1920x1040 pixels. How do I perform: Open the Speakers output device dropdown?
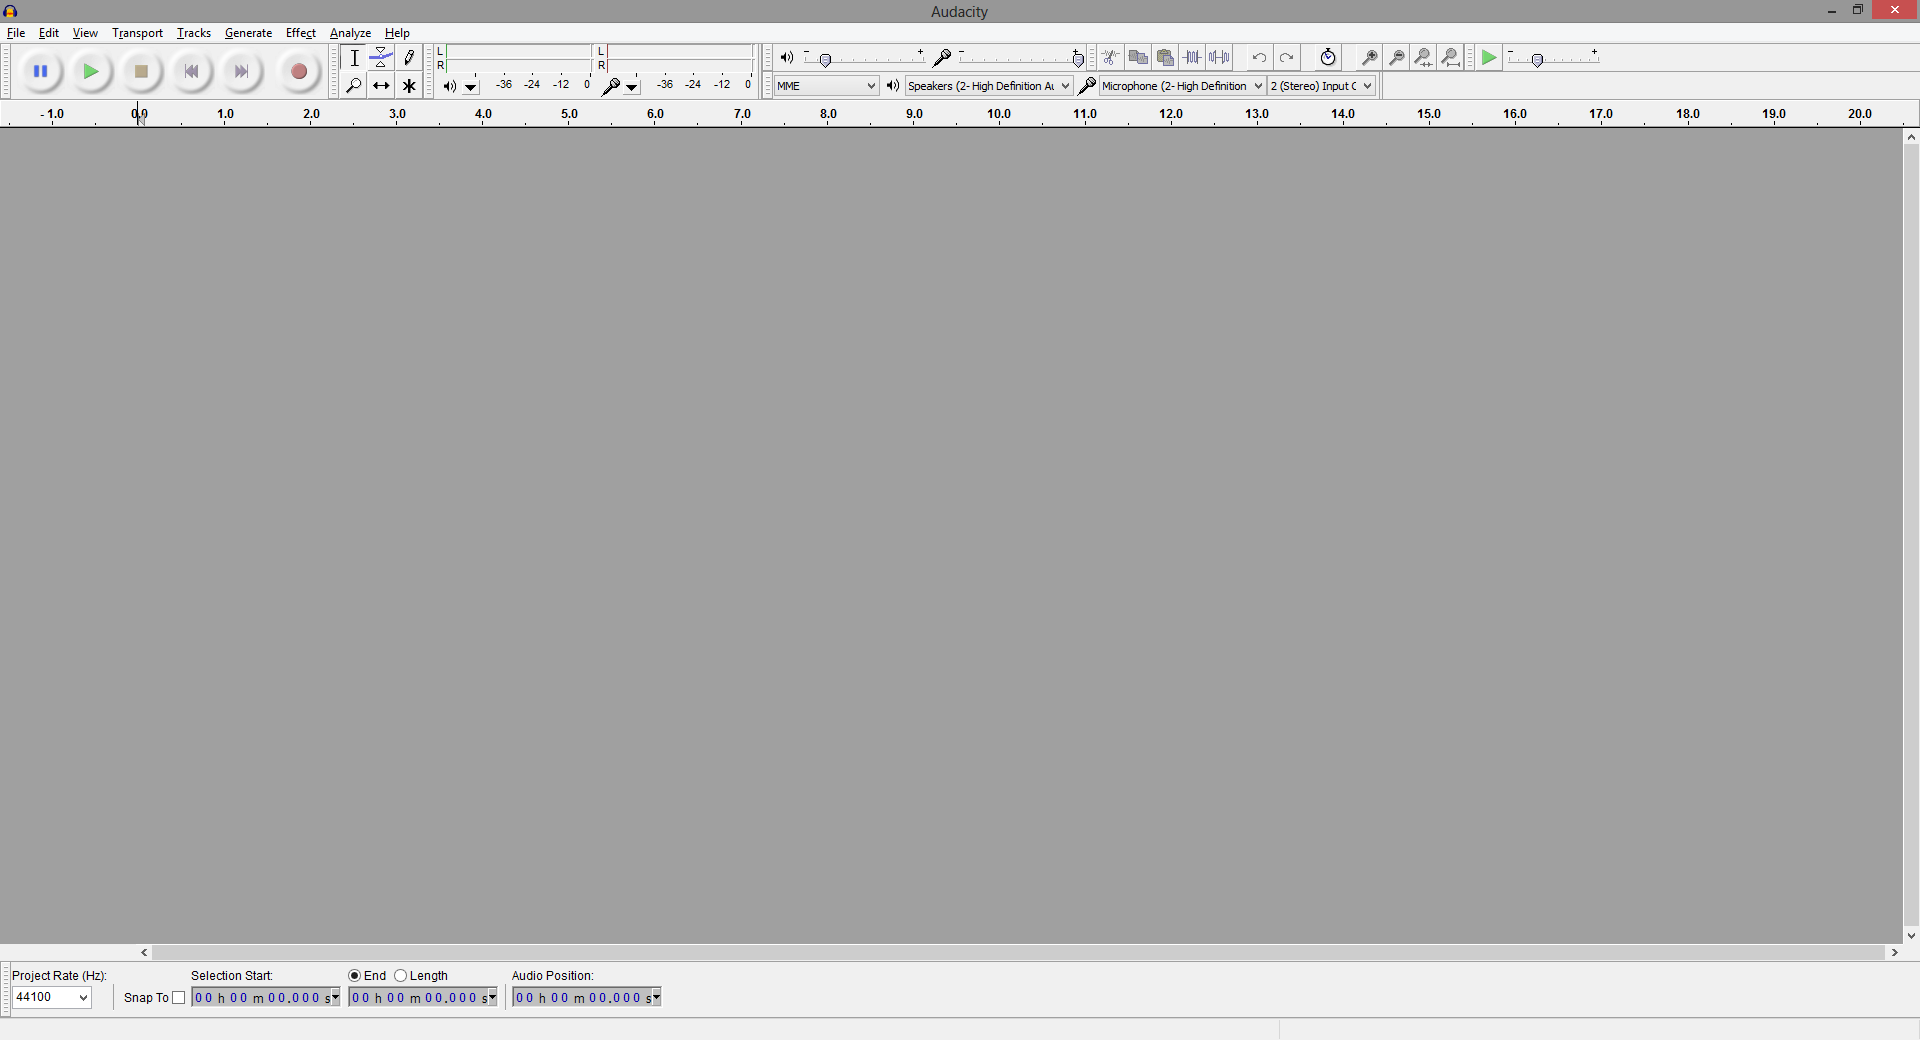click(x=988, y=86)
